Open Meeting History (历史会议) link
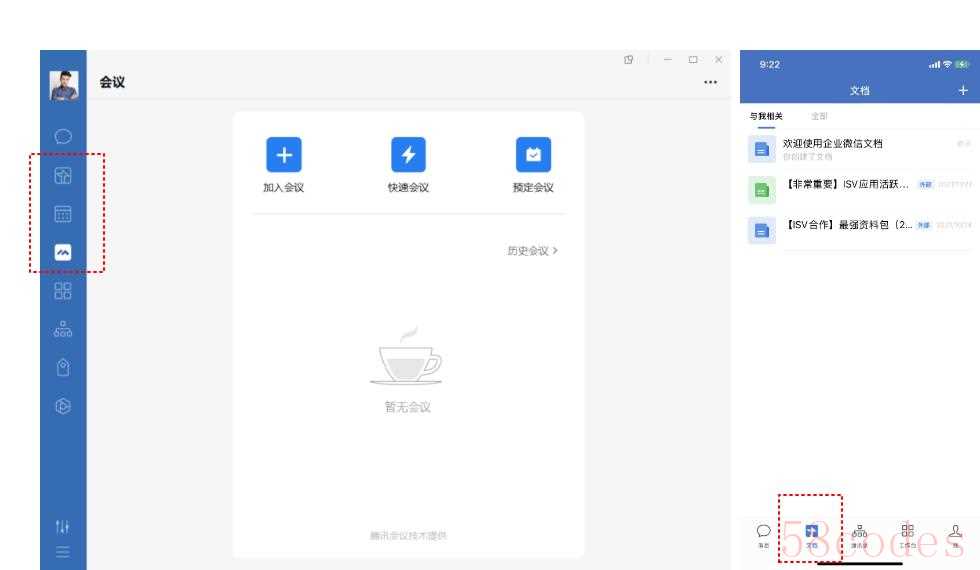The width and height of the screenshot is (980, 570). click(532, 251)
